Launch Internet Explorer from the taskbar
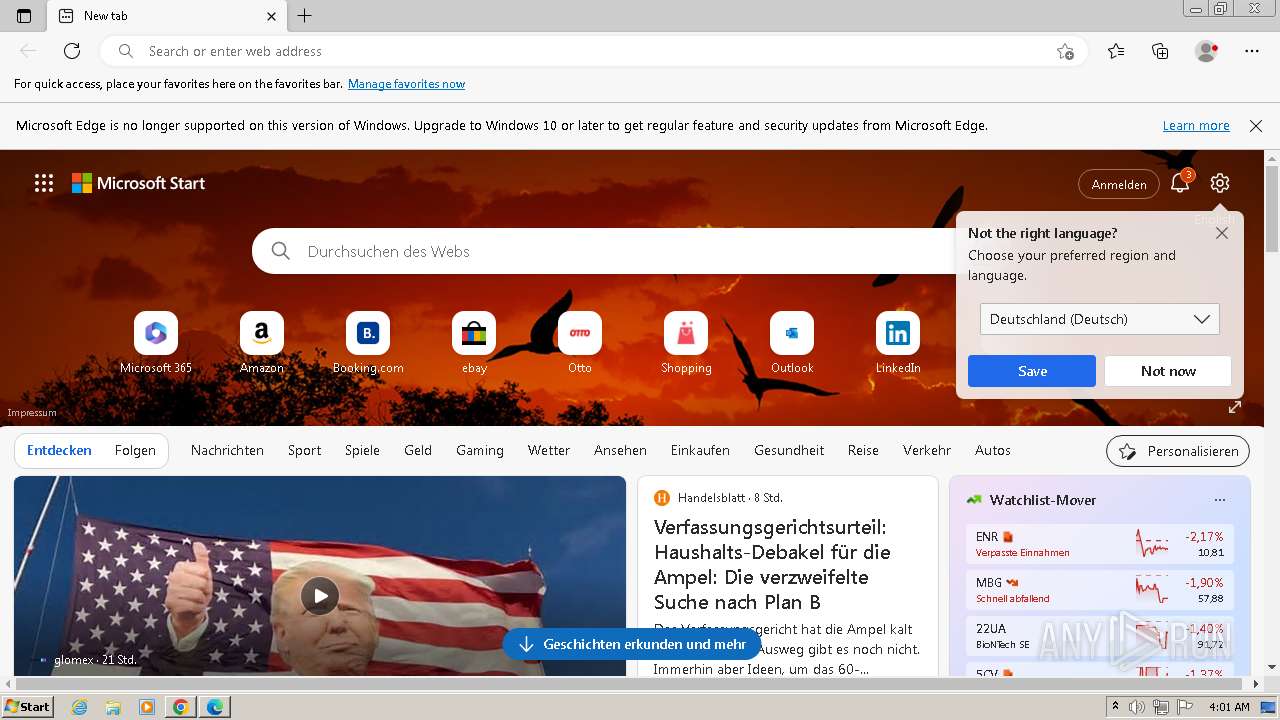 [x=79, y=707]
